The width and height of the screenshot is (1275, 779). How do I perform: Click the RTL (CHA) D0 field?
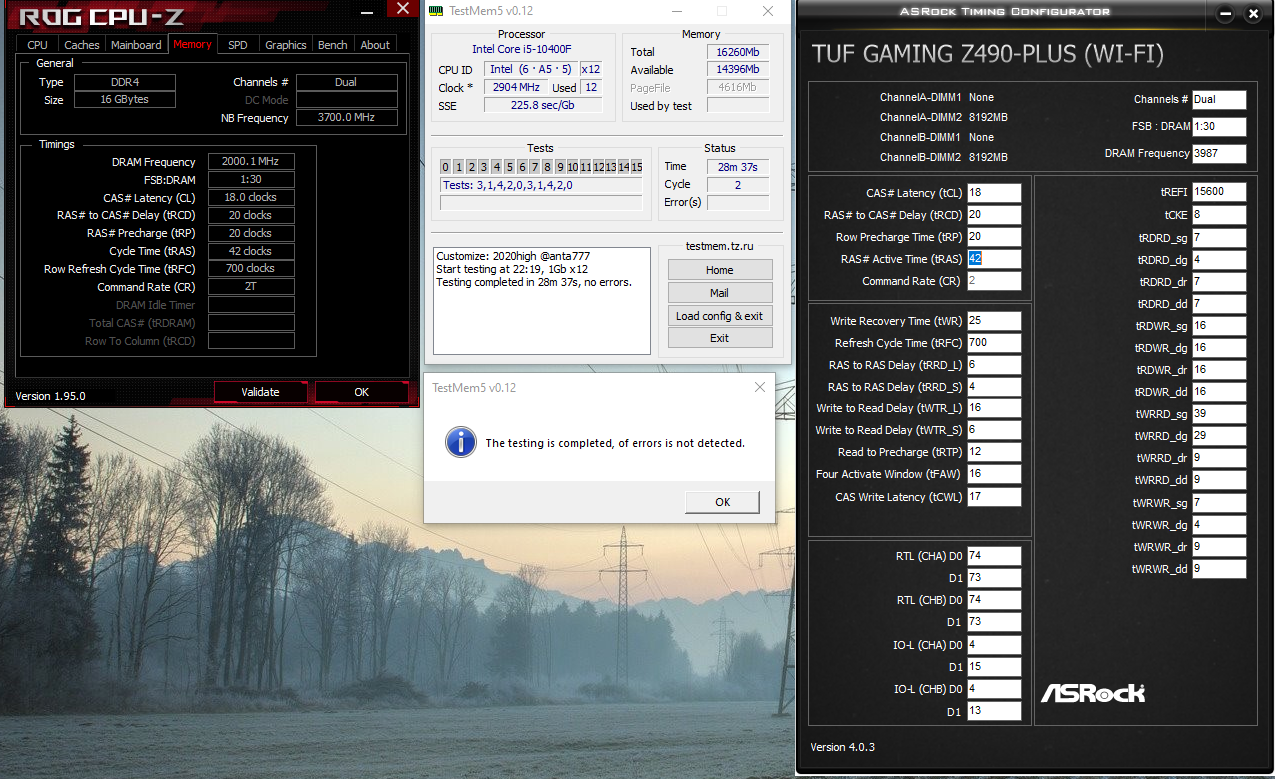point(994,556)
